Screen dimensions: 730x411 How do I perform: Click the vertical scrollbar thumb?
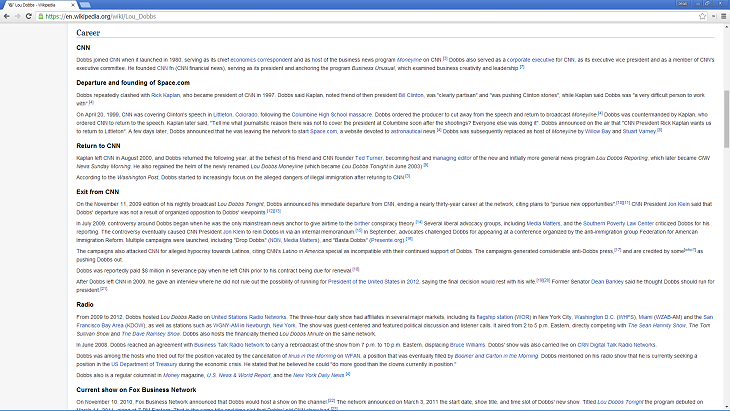tap(726, 119)
